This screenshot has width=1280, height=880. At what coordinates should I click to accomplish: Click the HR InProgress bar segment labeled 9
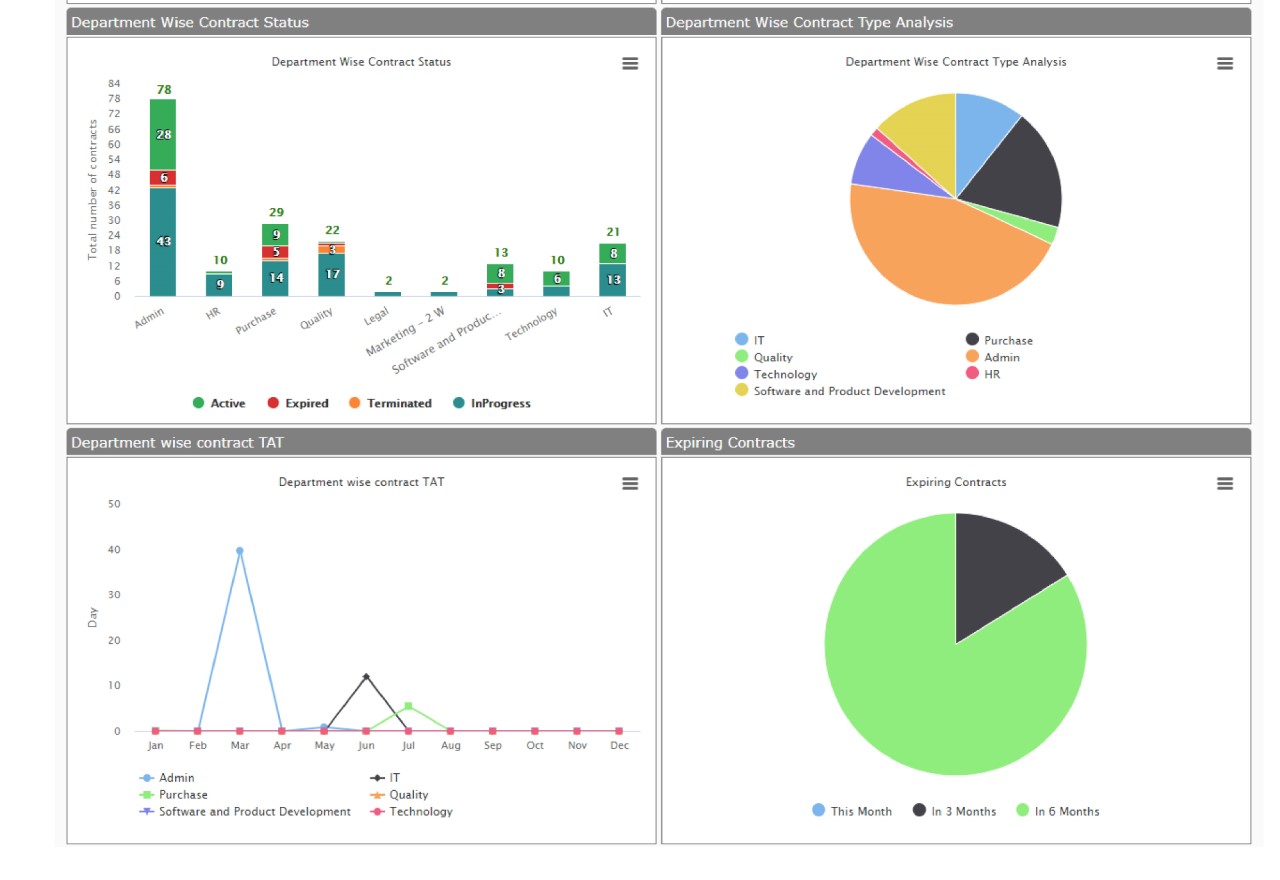point(220,285)
